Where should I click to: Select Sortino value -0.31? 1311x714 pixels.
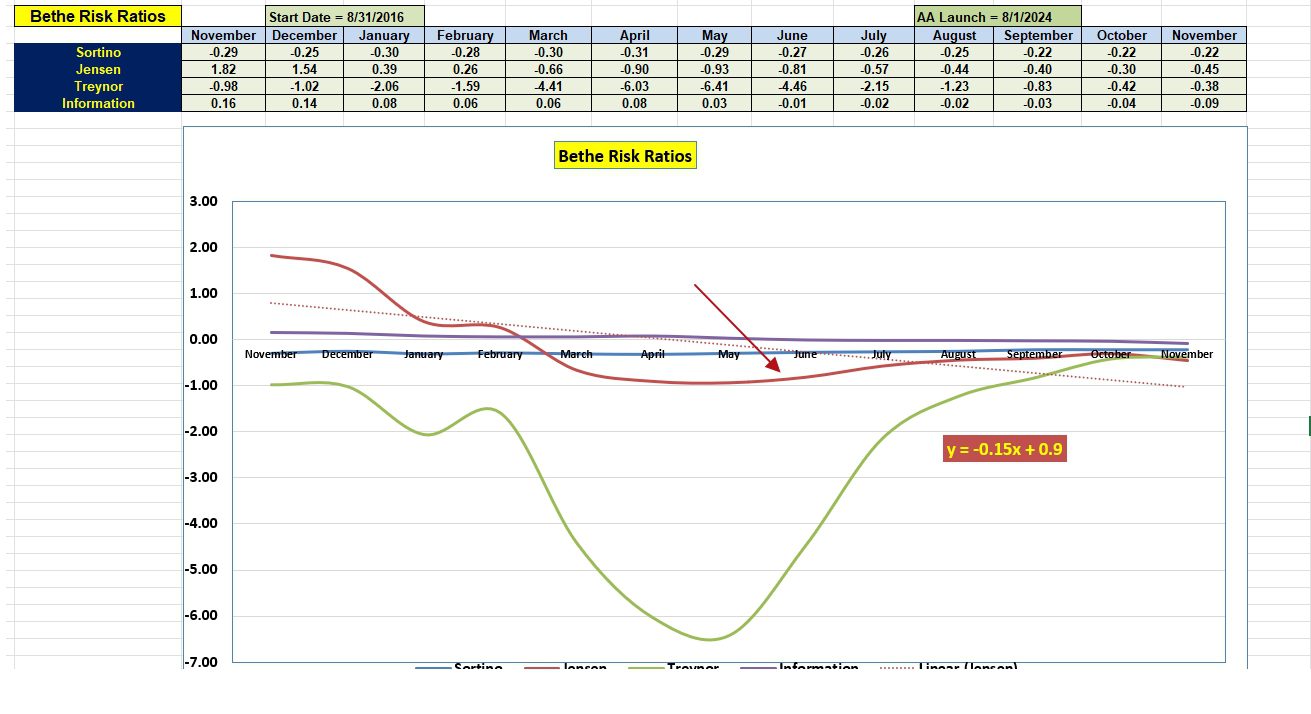pyautogui.click(x=634, y=52)
